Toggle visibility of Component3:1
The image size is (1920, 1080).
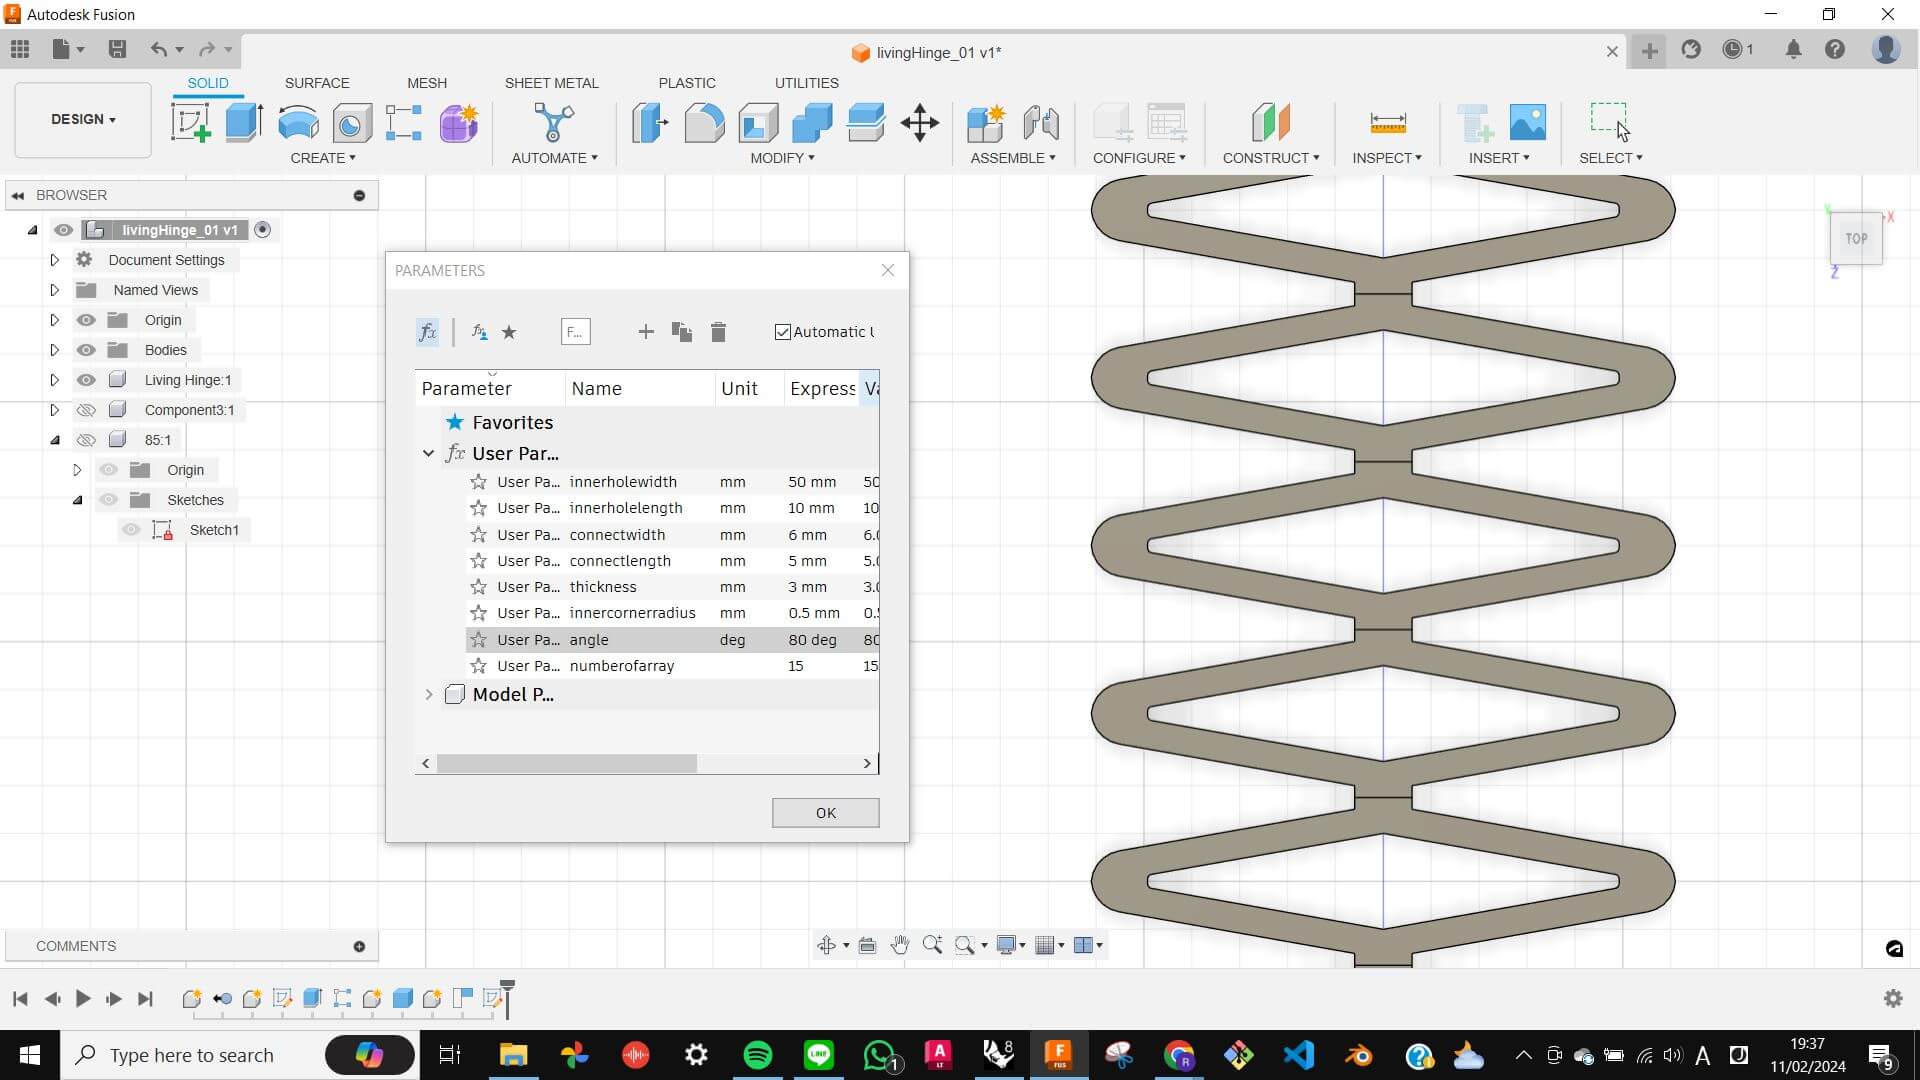point(86,409)
